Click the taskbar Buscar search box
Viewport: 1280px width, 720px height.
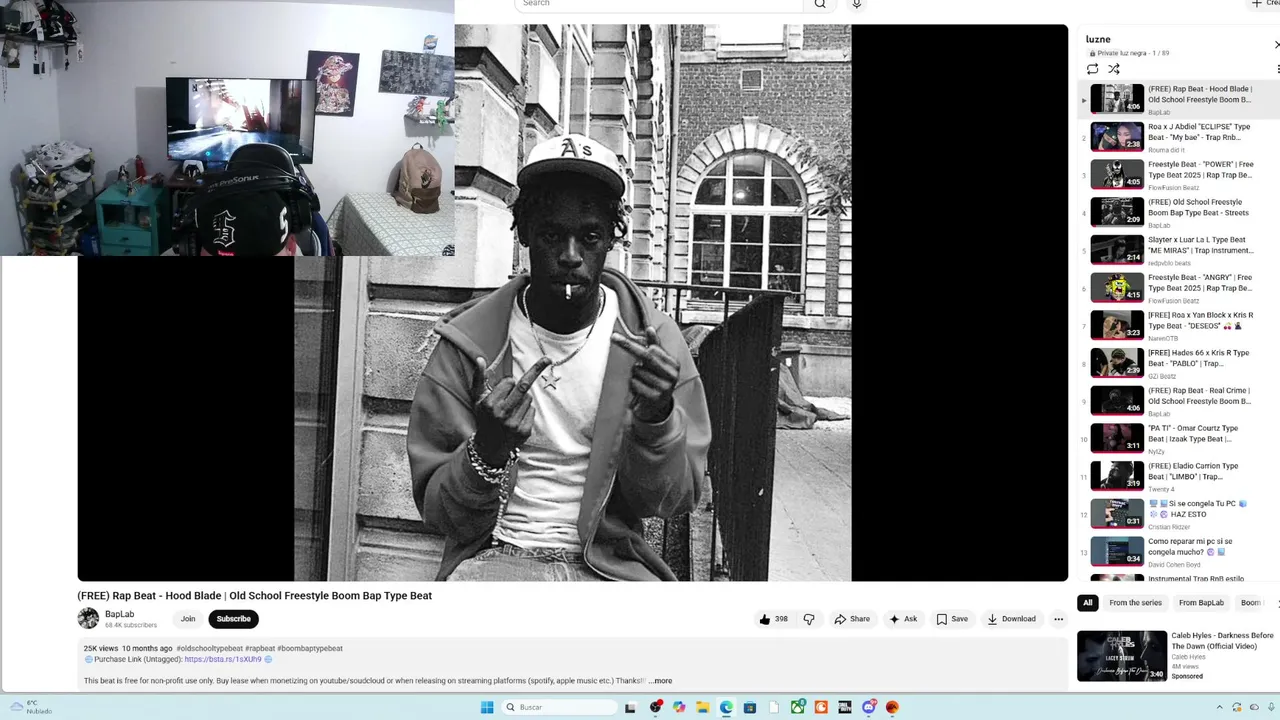(560, 707)
